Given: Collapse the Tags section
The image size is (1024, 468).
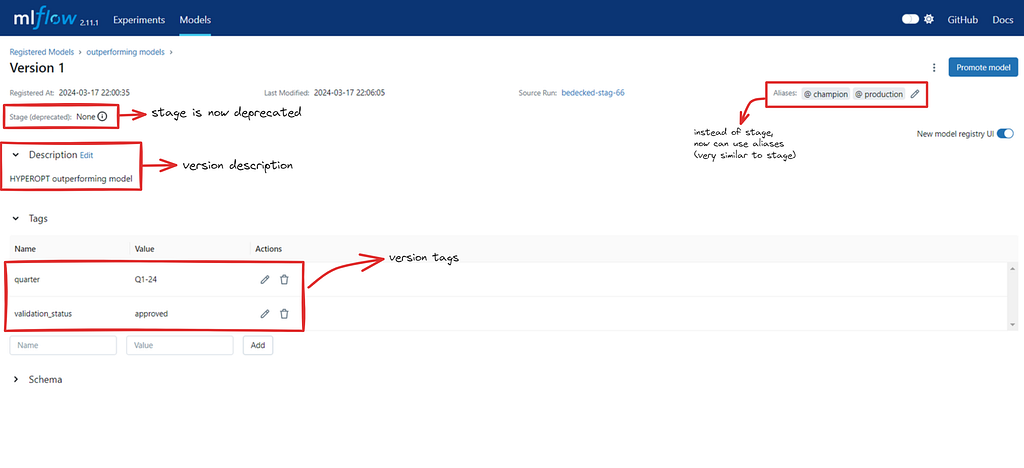Looking at the screenshot, I should point(16,219).
